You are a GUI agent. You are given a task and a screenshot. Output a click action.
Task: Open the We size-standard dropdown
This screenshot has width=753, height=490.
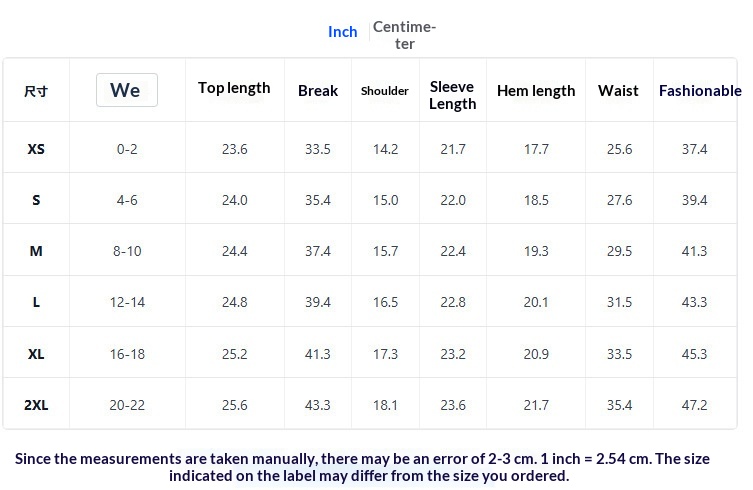point(127,90)
